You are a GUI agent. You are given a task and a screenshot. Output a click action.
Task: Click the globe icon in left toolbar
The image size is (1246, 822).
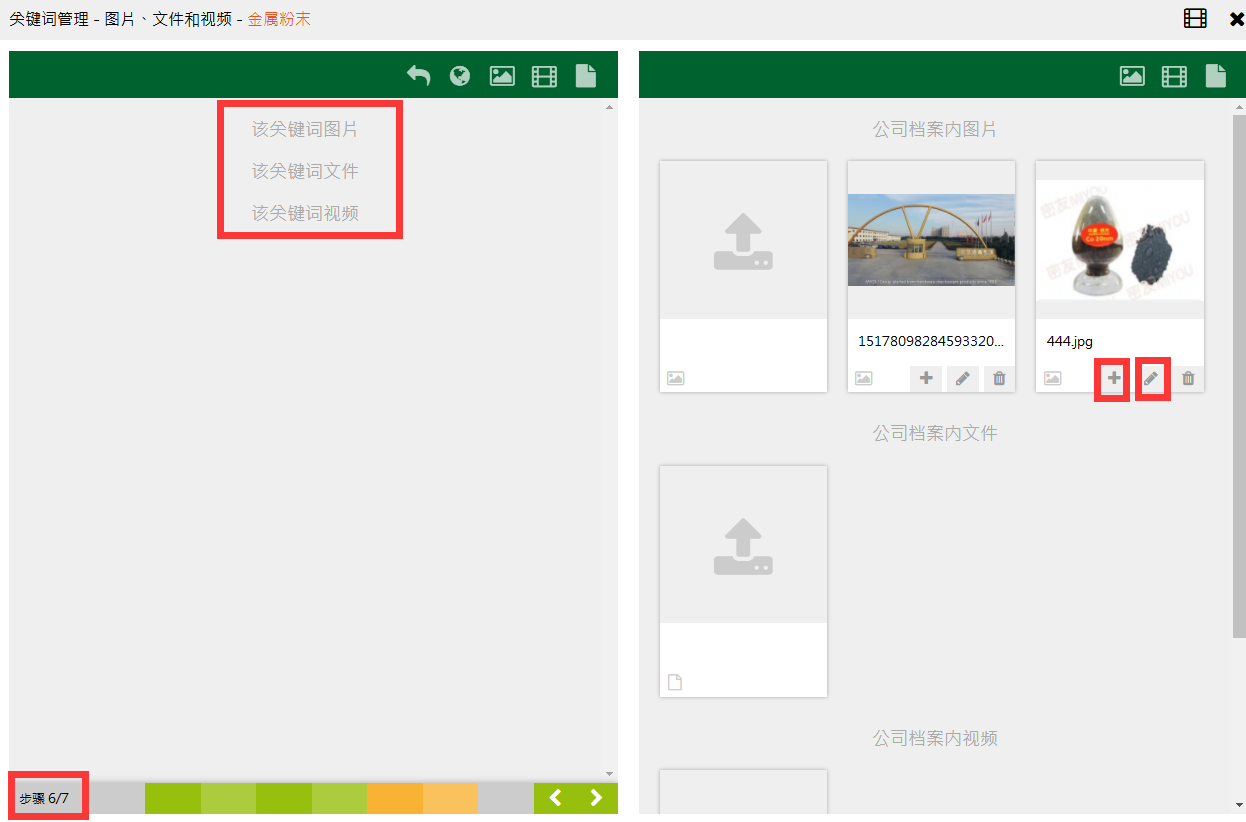[460, 76]
